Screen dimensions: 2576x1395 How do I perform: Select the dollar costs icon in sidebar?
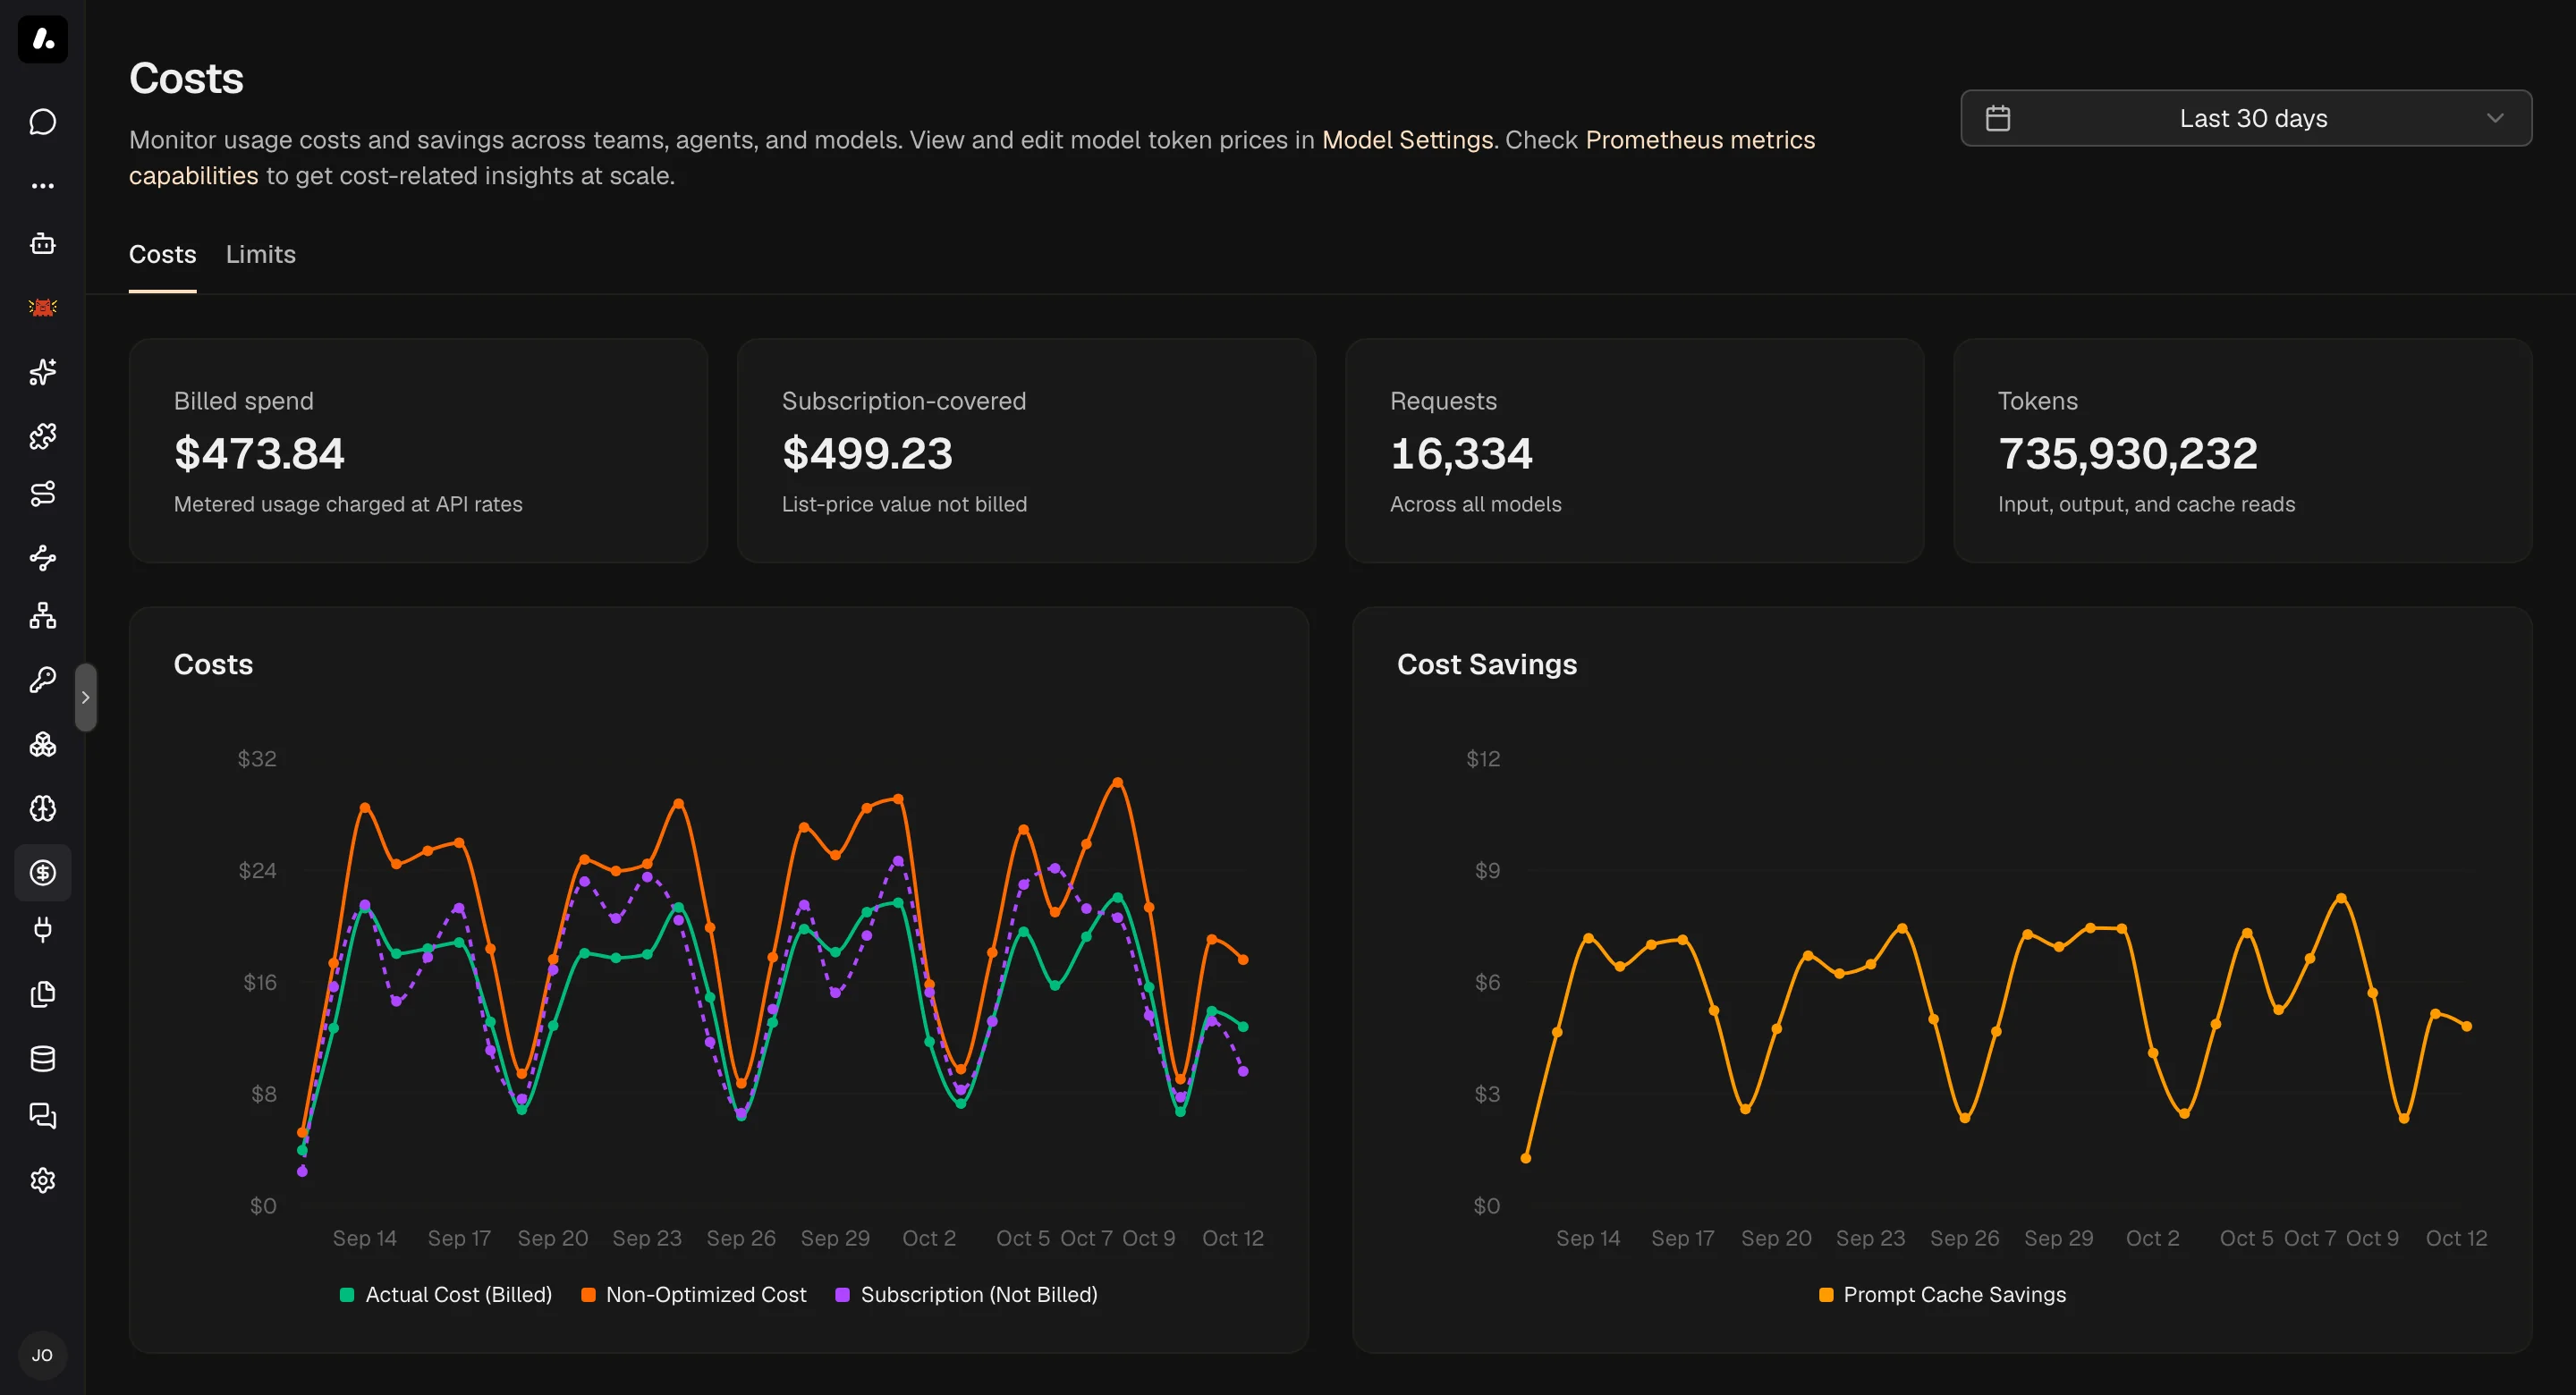tap(42, 872)
